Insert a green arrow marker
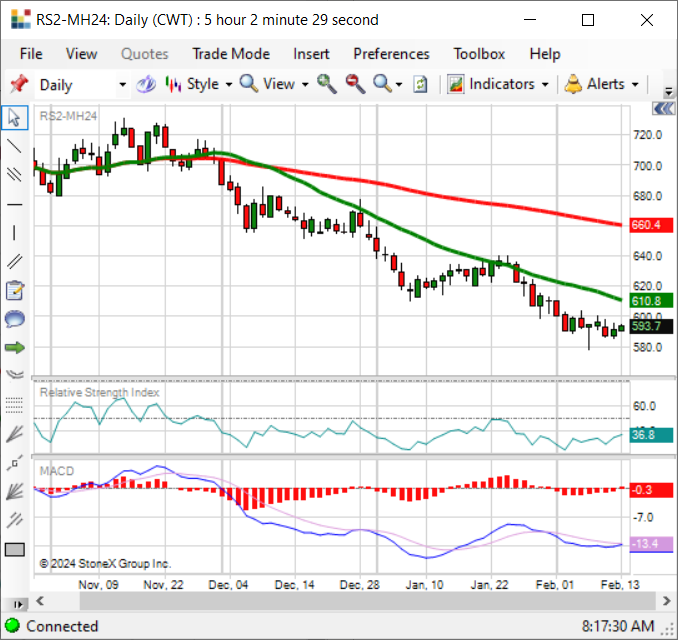Image resolution: width=678 pixels, height=640 pixels. (x=15, y=348)
